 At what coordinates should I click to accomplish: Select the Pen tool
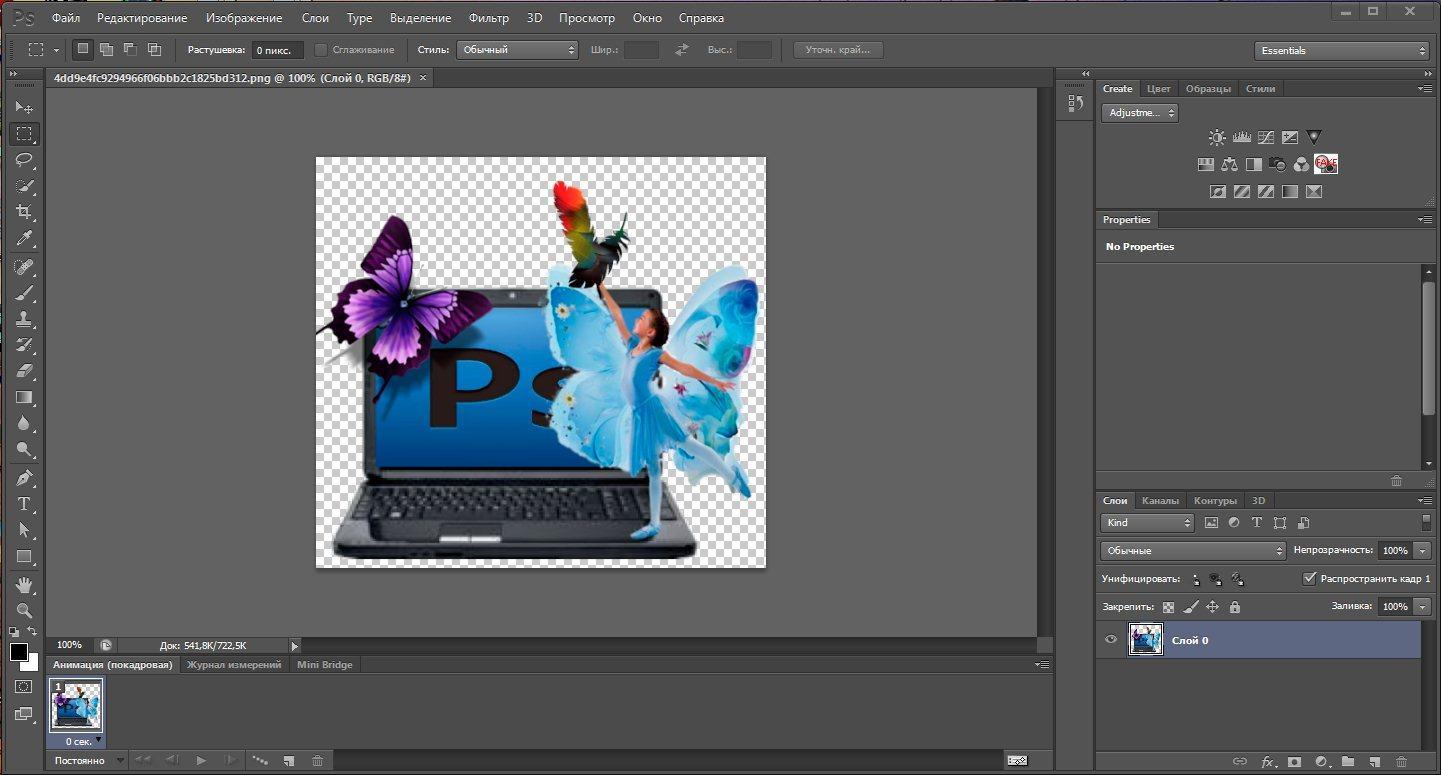(24, 477)
